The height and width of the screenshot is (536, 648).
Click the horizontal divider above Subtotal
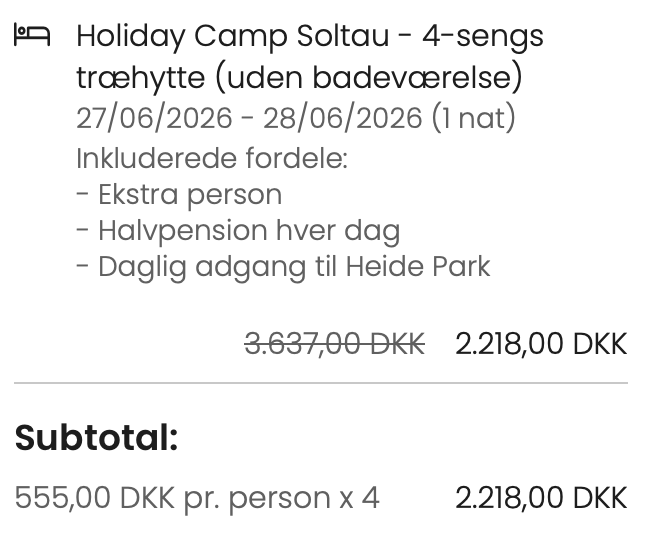tap(321, 383)
